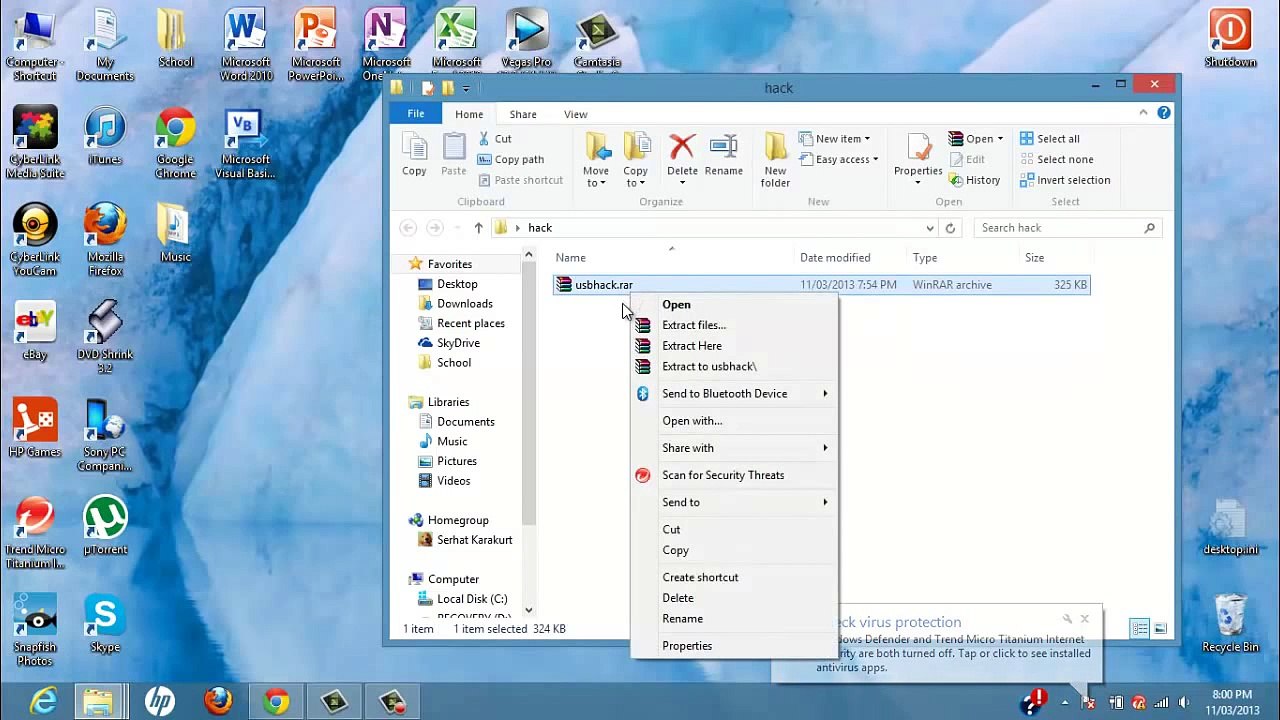Go up one folder level

(x=478, y=228)
